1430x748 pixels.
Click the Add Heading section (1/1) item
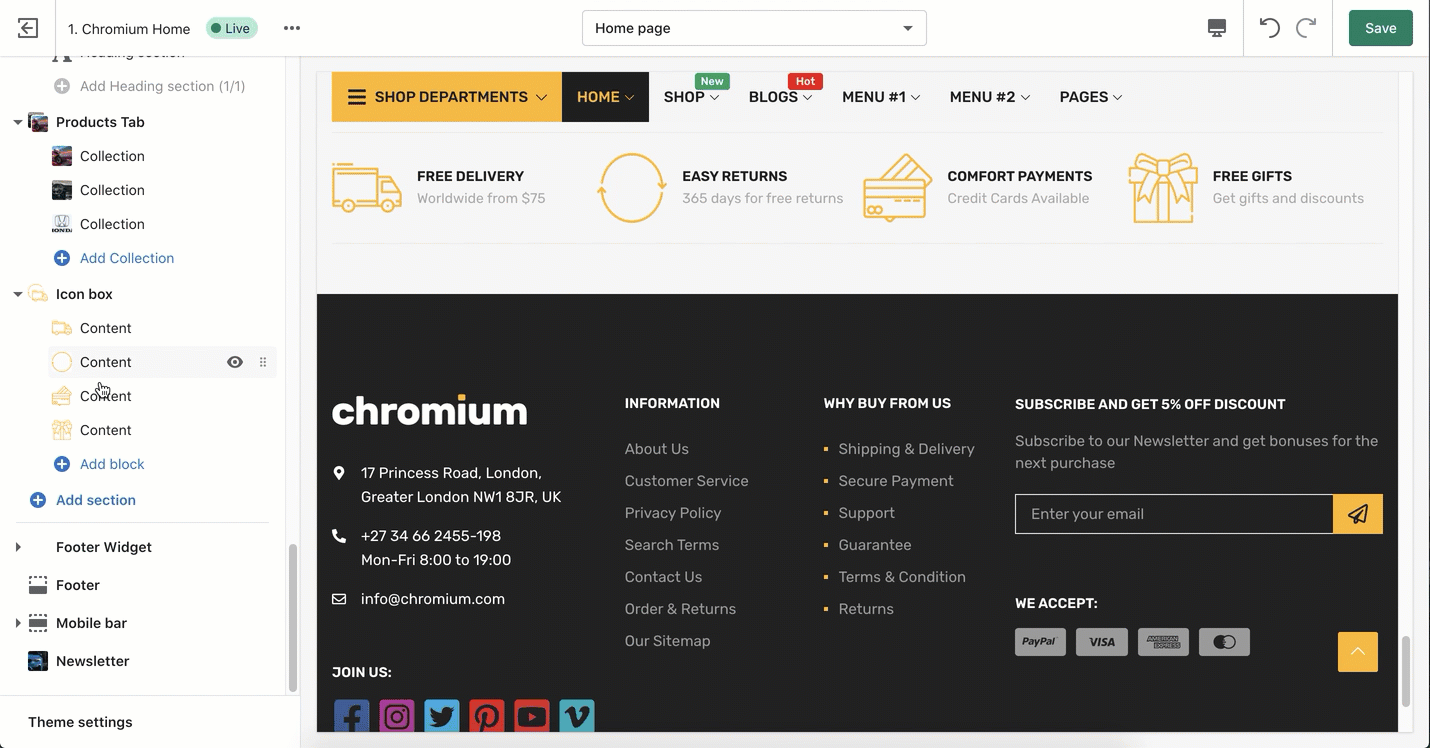click(162, 86)
